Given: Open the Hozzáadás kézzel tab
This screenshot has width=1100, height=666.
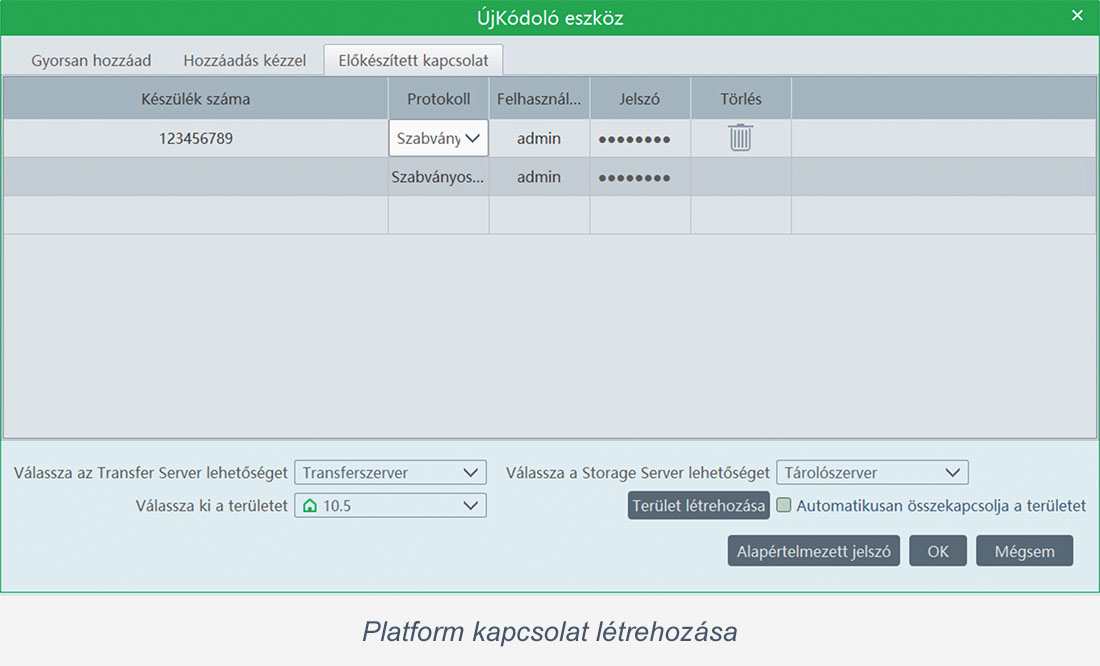Looking at the screenshot, I should [245, 60].
